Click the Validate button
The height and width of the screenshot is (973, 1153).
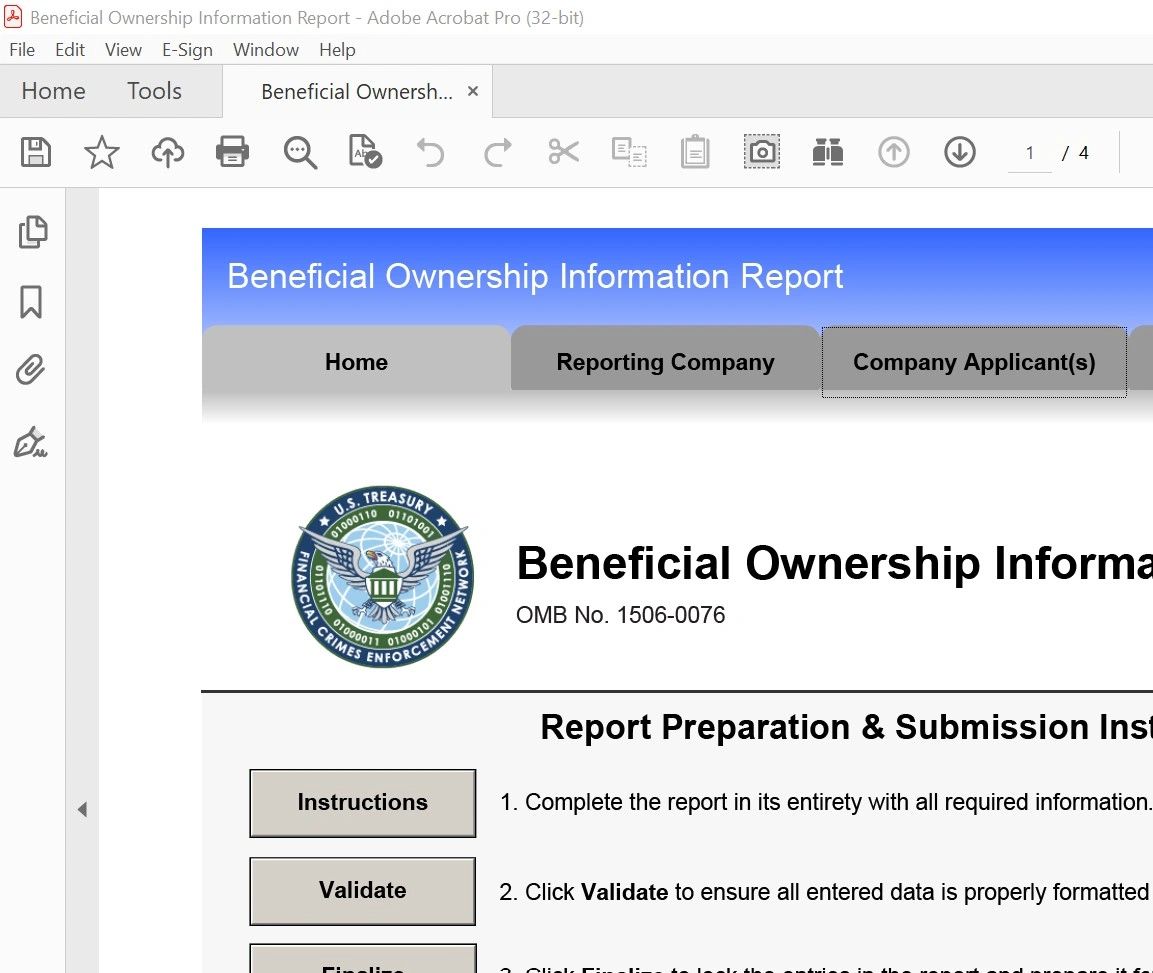[x=363, y=891]
